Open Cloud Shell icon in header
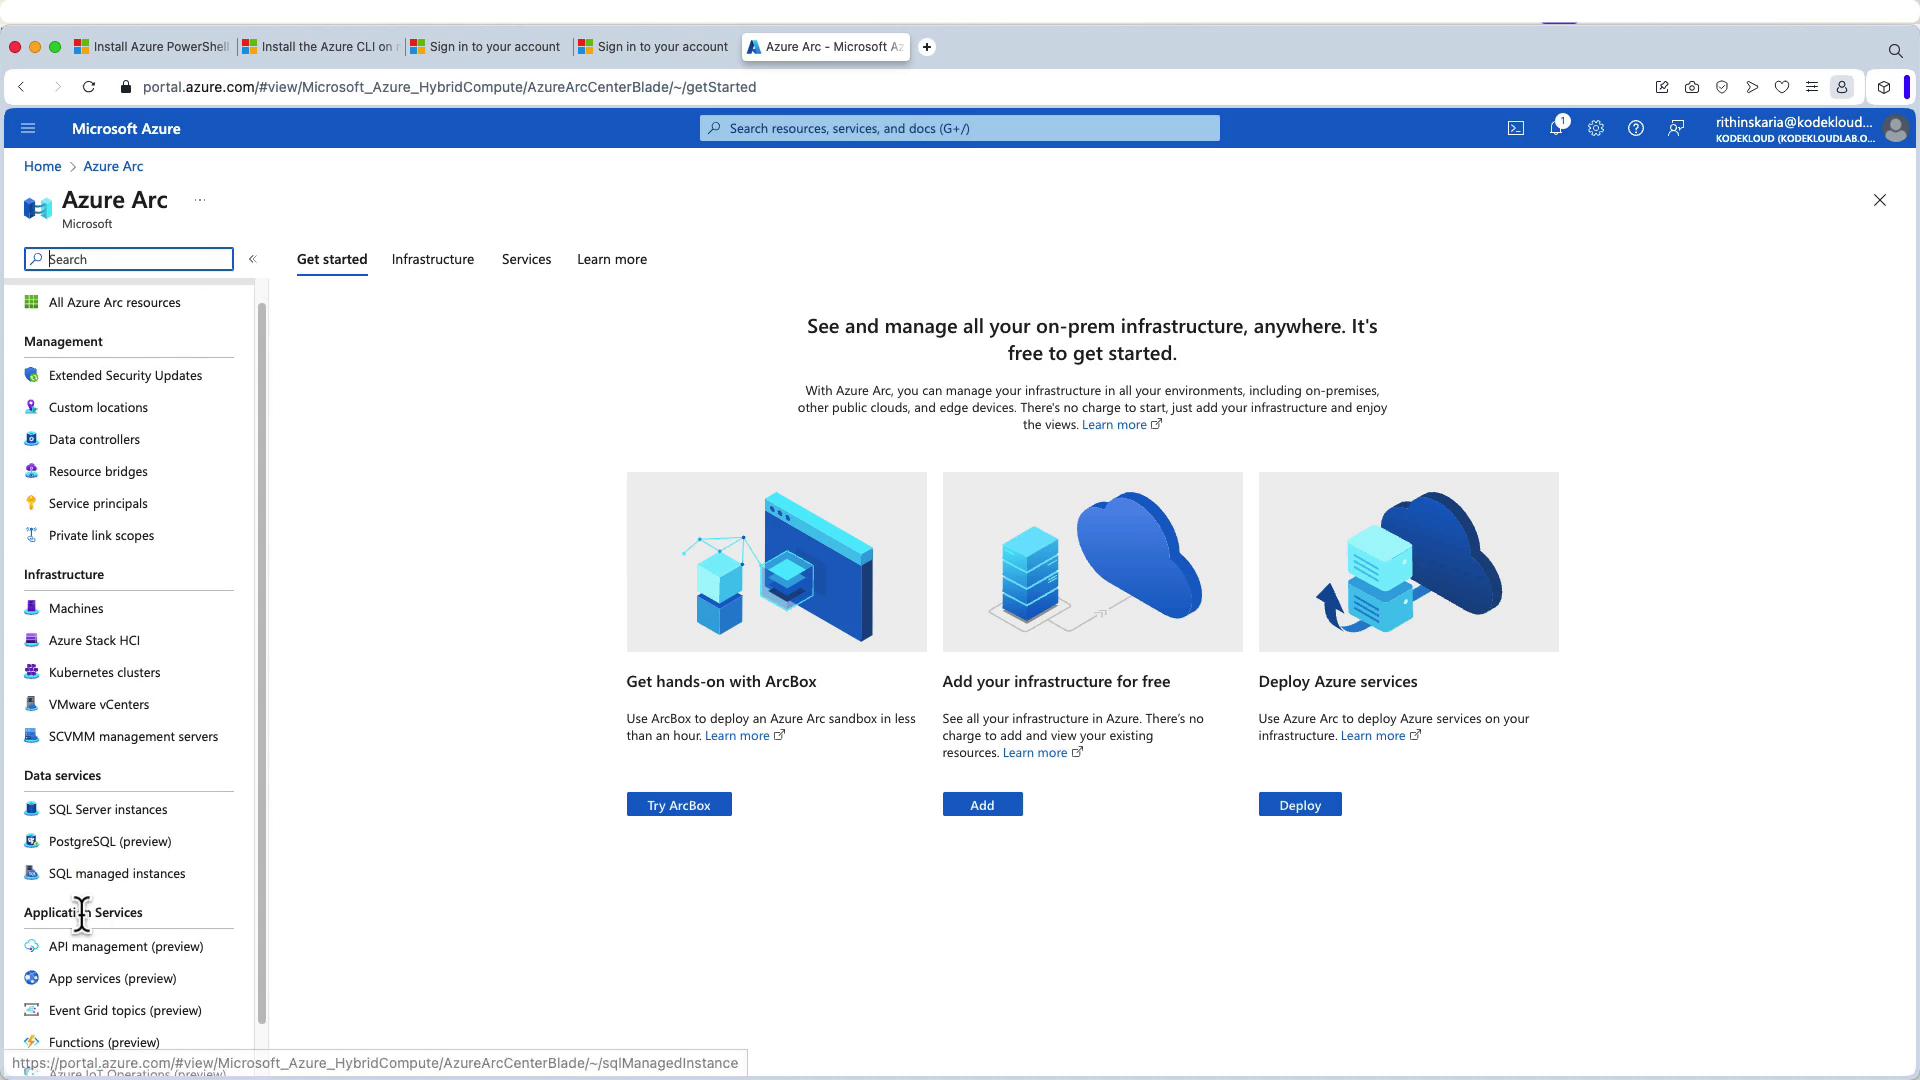1920x1080 pixels. pos(1516,128)
